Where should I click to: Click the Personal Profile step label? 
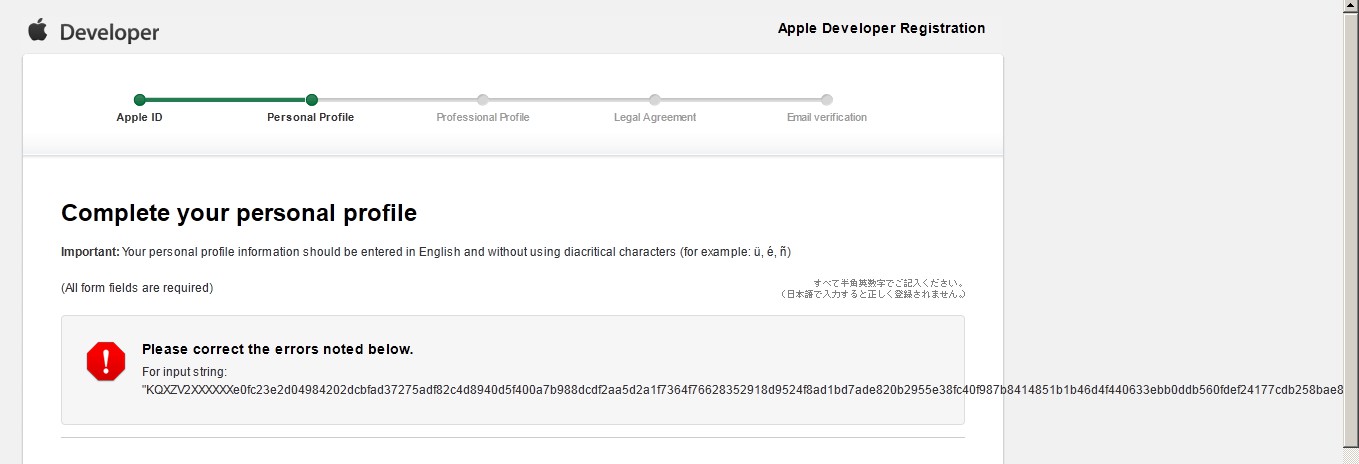[x=311, y=117]
